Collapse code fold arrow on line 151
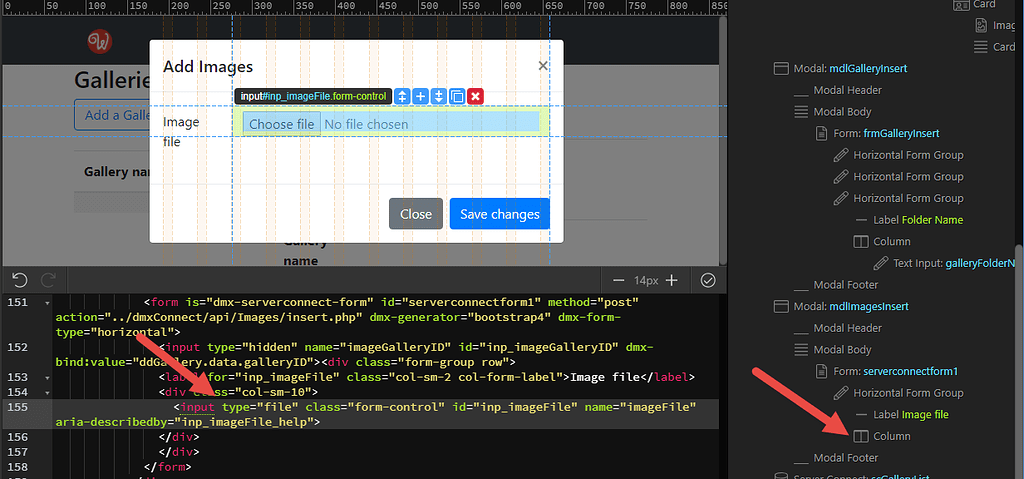 46,303
